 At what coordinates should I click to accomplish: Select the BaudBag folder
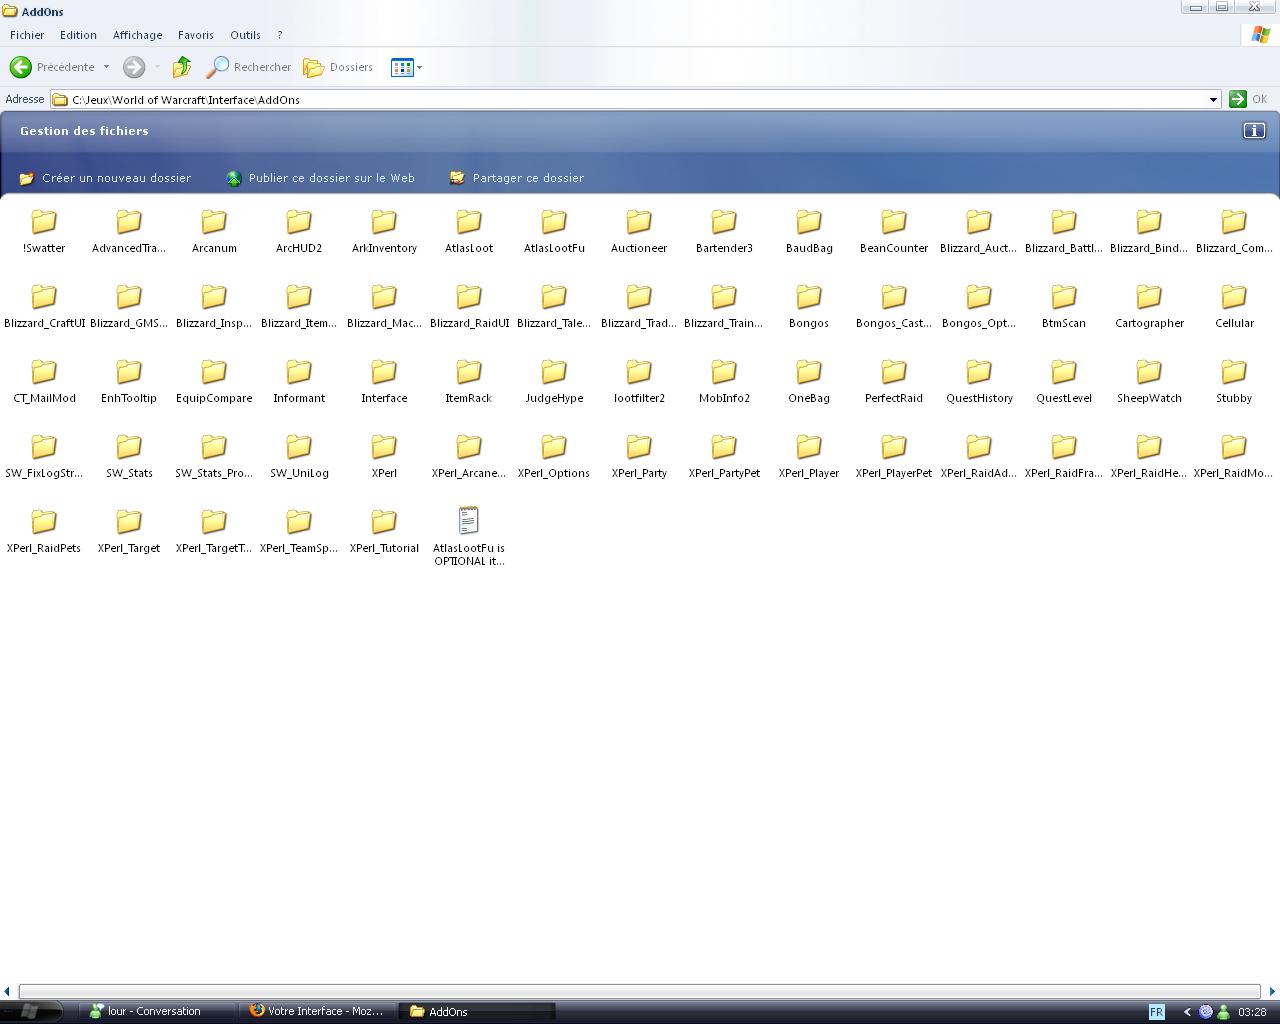(809, 231)
